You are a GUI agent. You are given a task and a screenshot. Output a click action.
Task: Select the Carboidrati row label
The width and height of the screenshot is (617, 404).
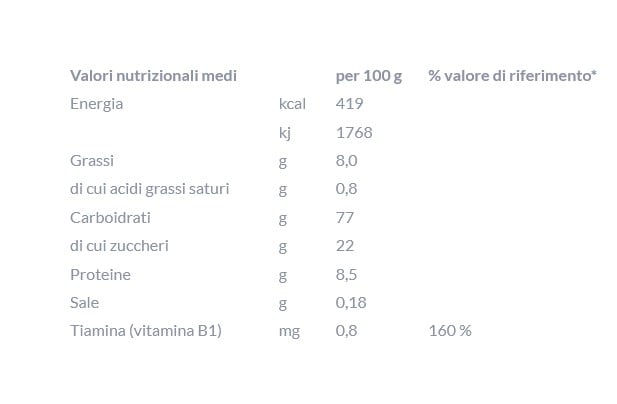click(x=110, y=218)
